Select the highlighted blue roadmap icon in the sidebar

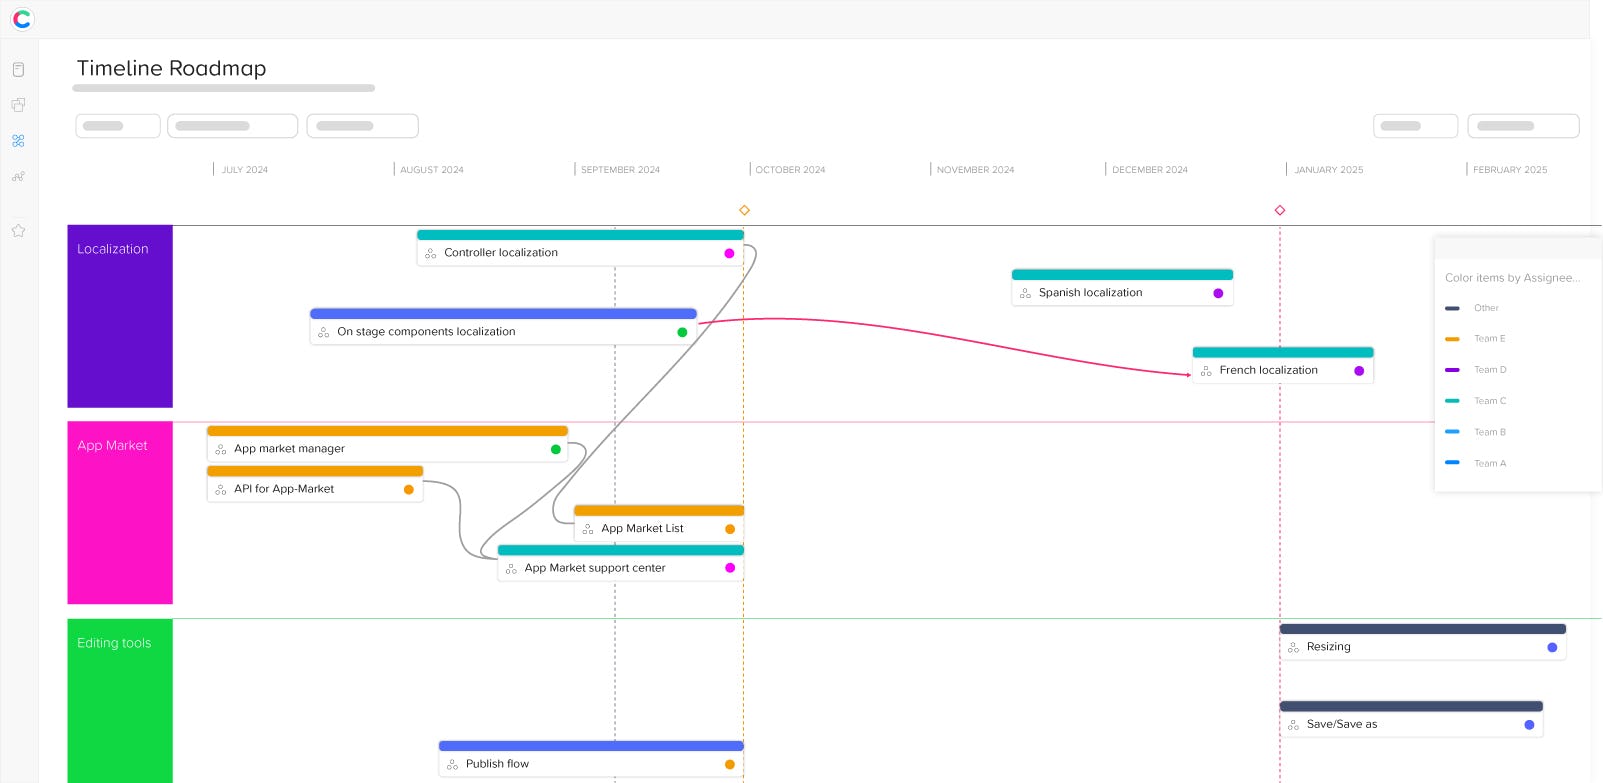click(x=18, y=141)
